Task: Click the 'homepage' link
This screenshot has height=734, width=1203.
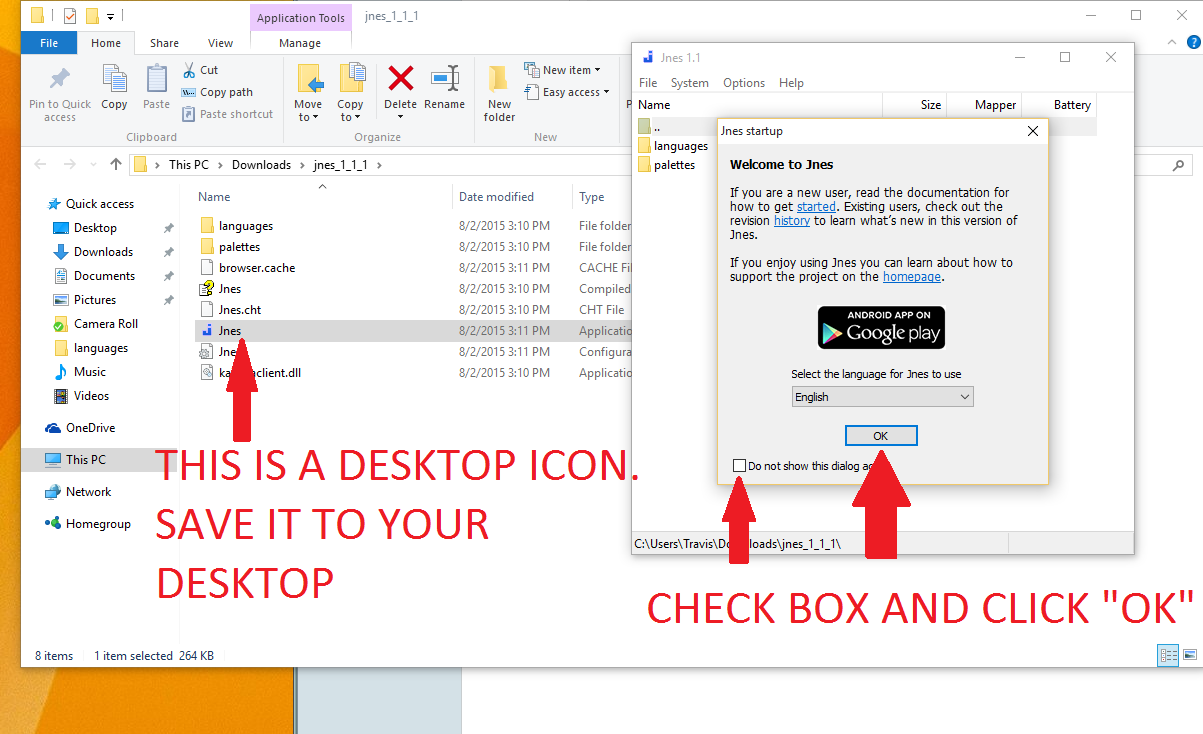Action: click(x=912, y=277)
